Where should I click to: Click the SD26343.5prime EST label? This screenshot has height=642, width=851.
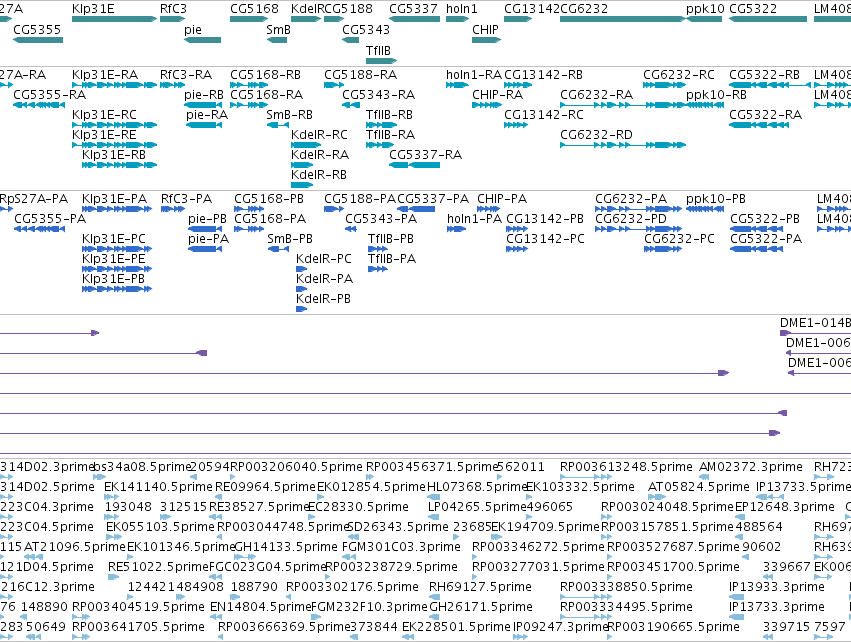pyautogui.click(x=398, y=527)
